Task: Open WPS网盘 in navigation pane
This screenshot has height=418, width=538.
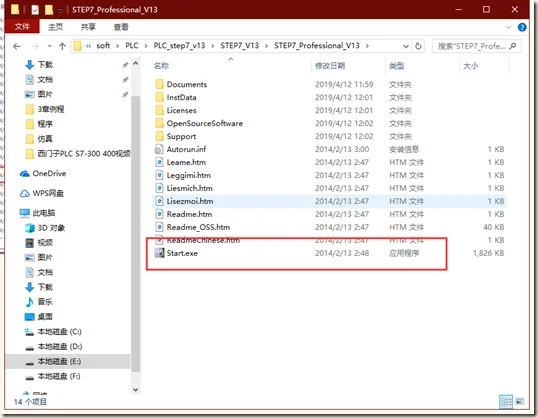Action: click(48, 193)
